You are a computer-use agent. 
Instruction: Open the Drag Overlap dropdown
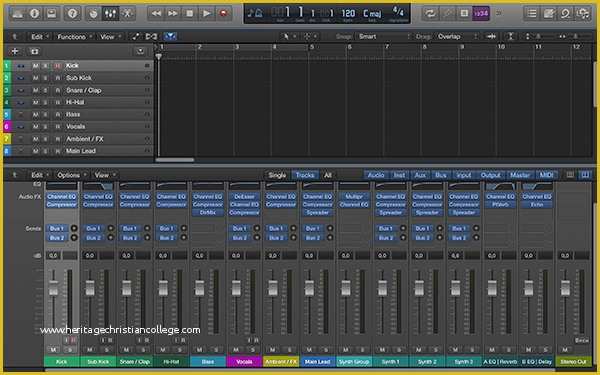pyautogui.click(x=458, y=37)
